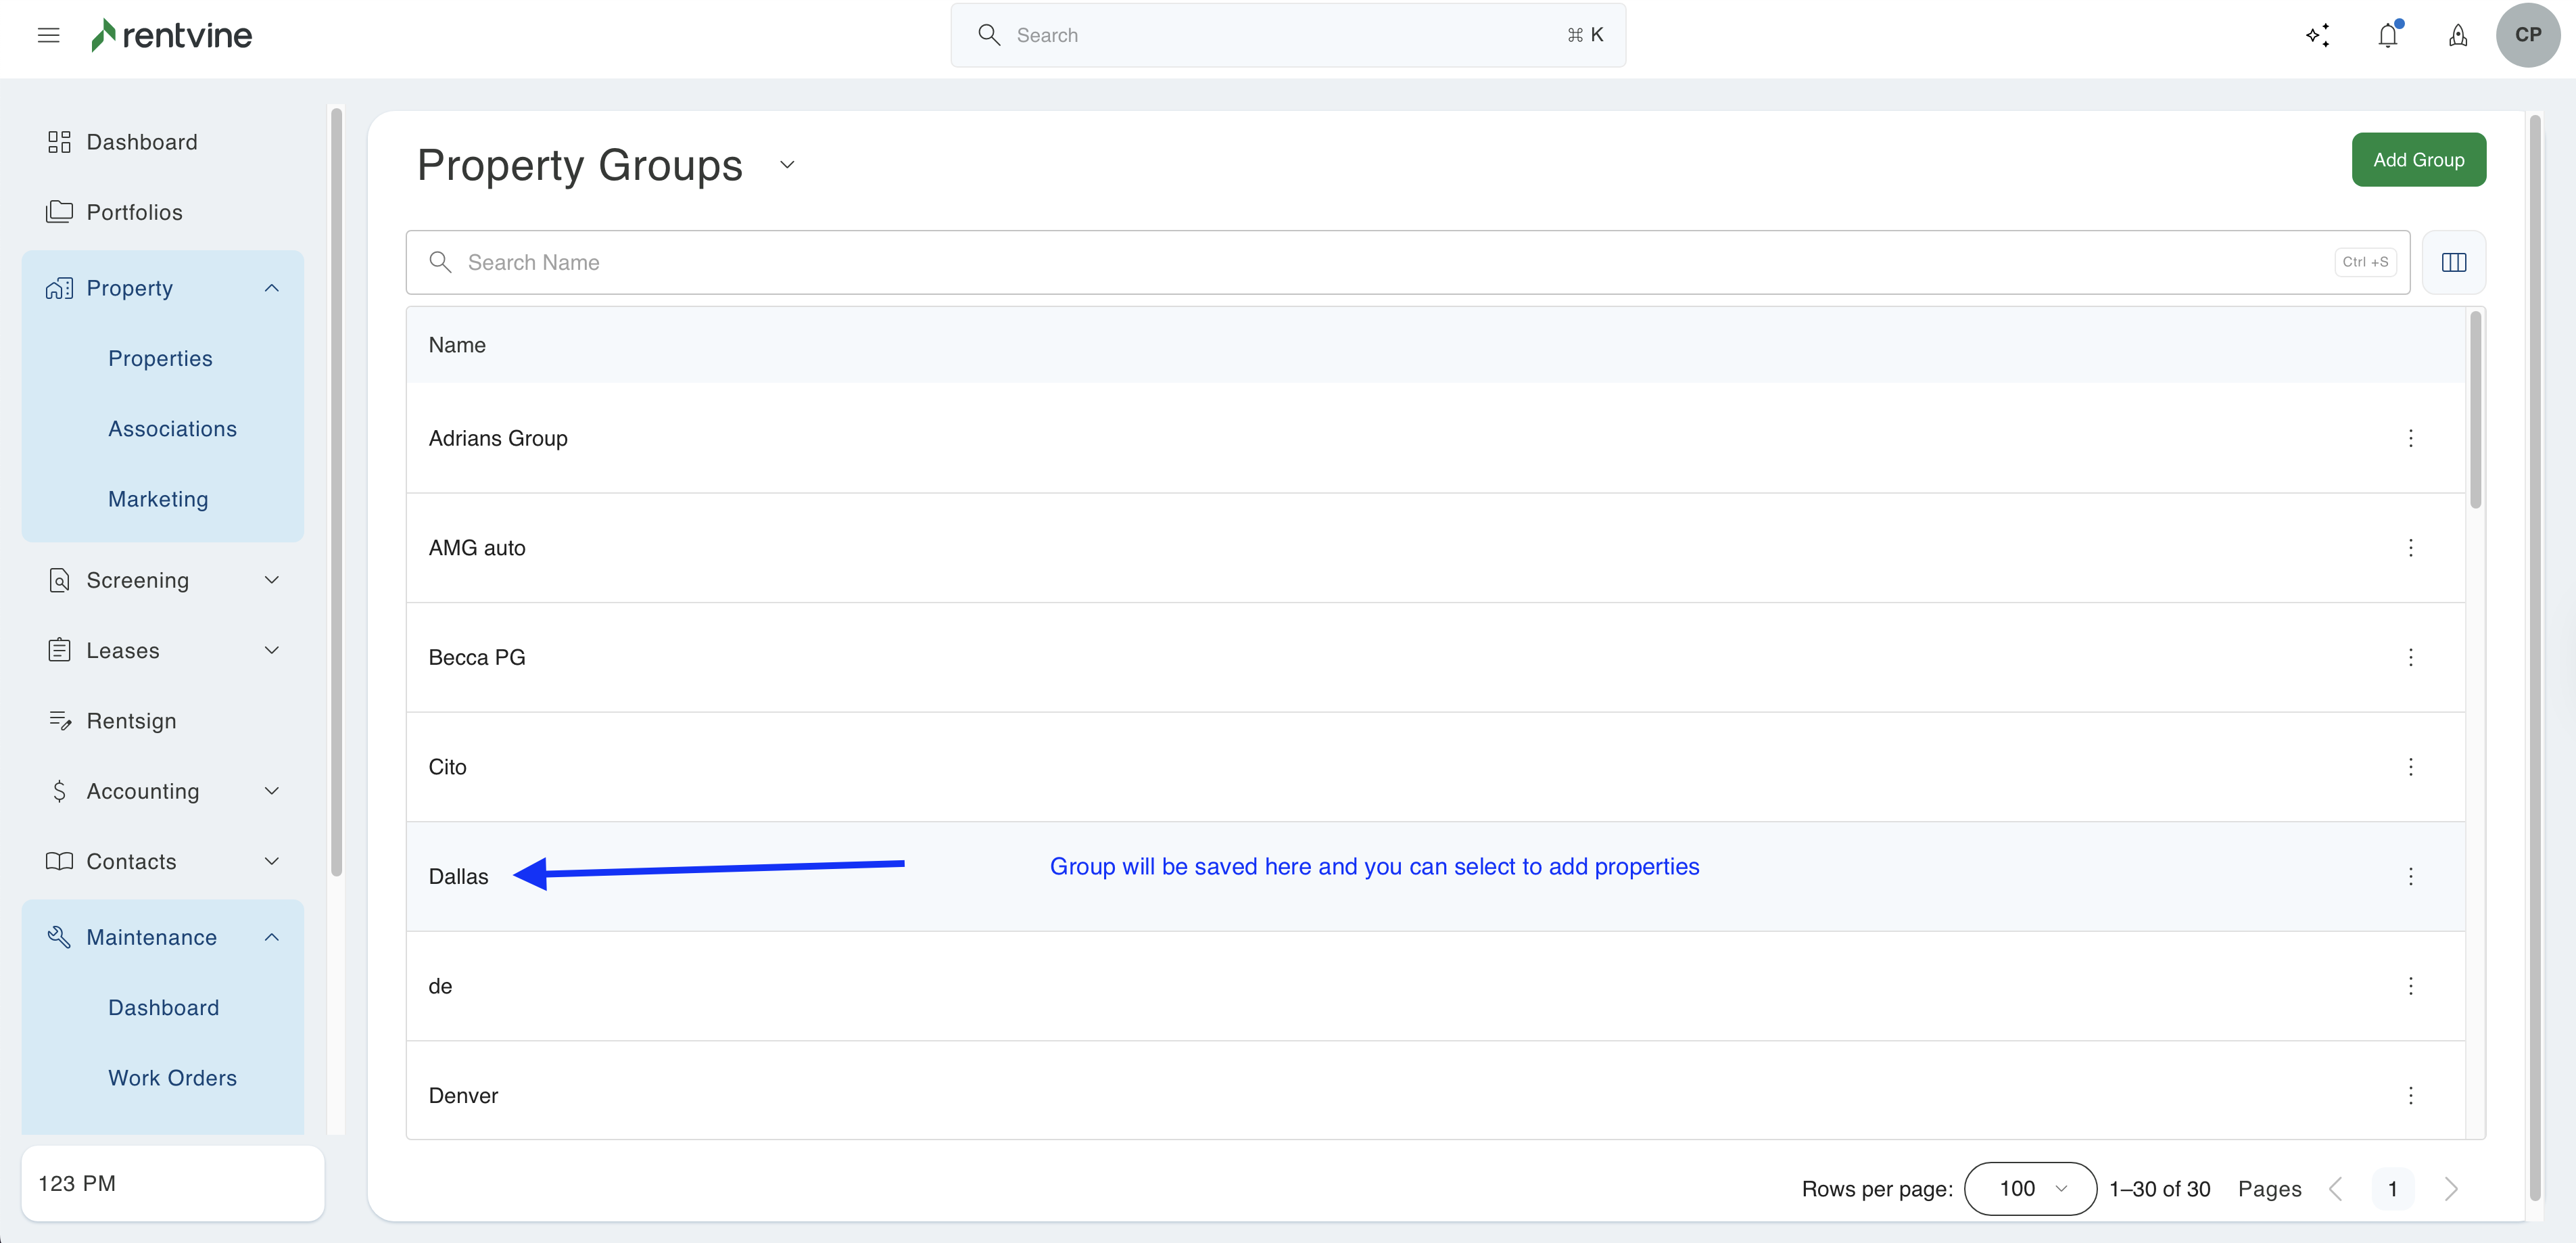Open the notifications bell
Screen dimensions: 2576x1243
[2387, 36]
